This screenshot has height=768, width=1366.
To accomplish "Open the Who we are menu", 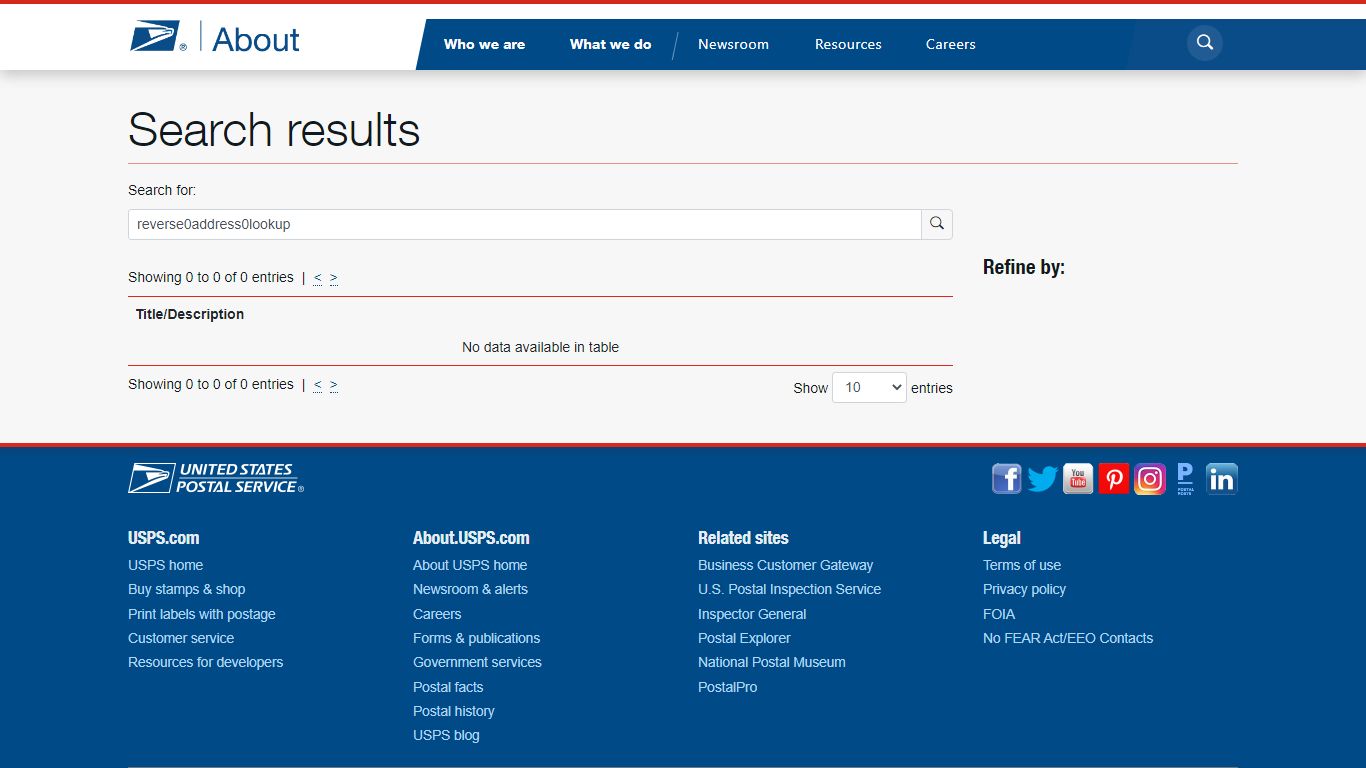I will pyautogui.click(x=484, y=44).
